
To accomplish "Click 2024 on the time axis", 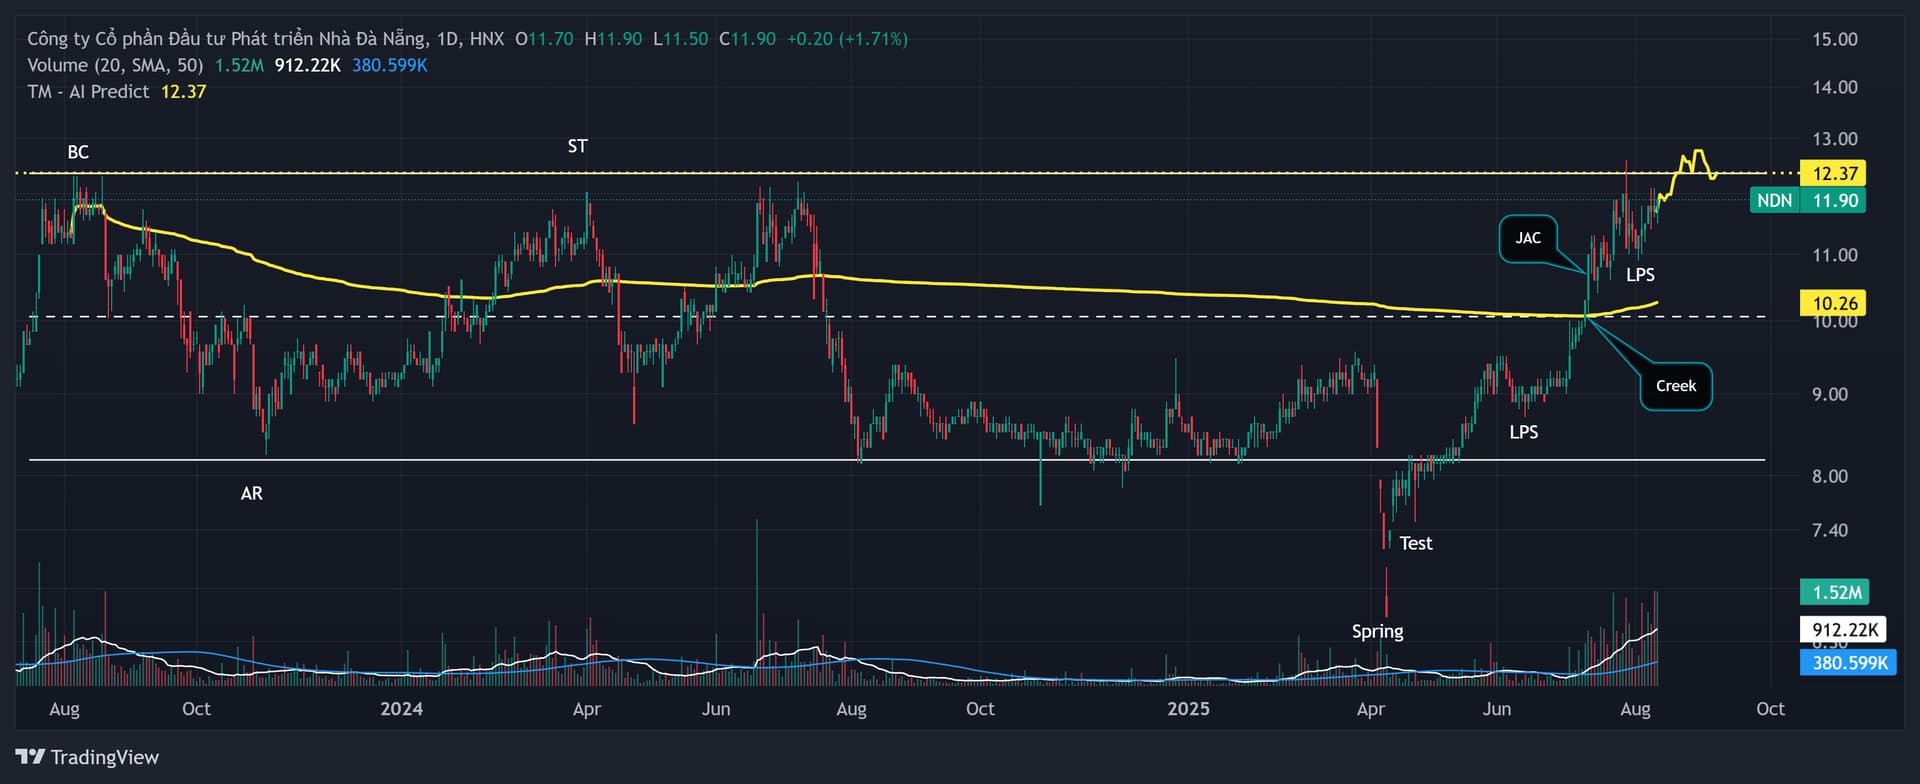I will (401, 709).
